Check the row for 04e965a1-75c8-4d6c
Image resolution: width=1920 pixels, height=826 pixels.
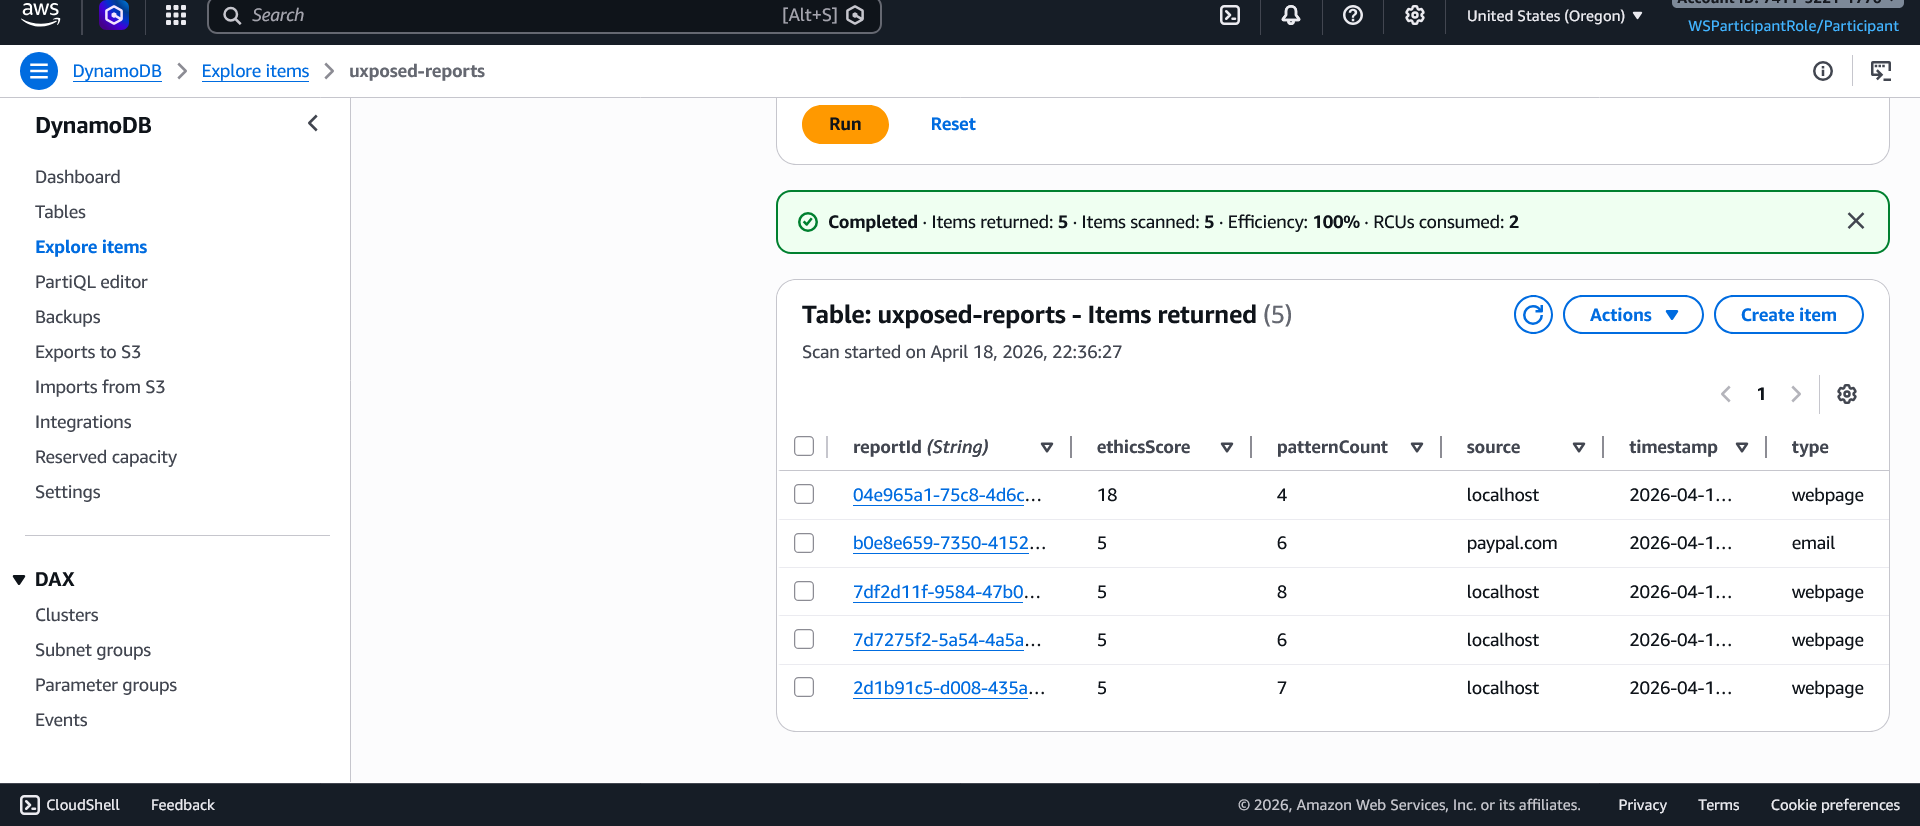pos(804,494)
